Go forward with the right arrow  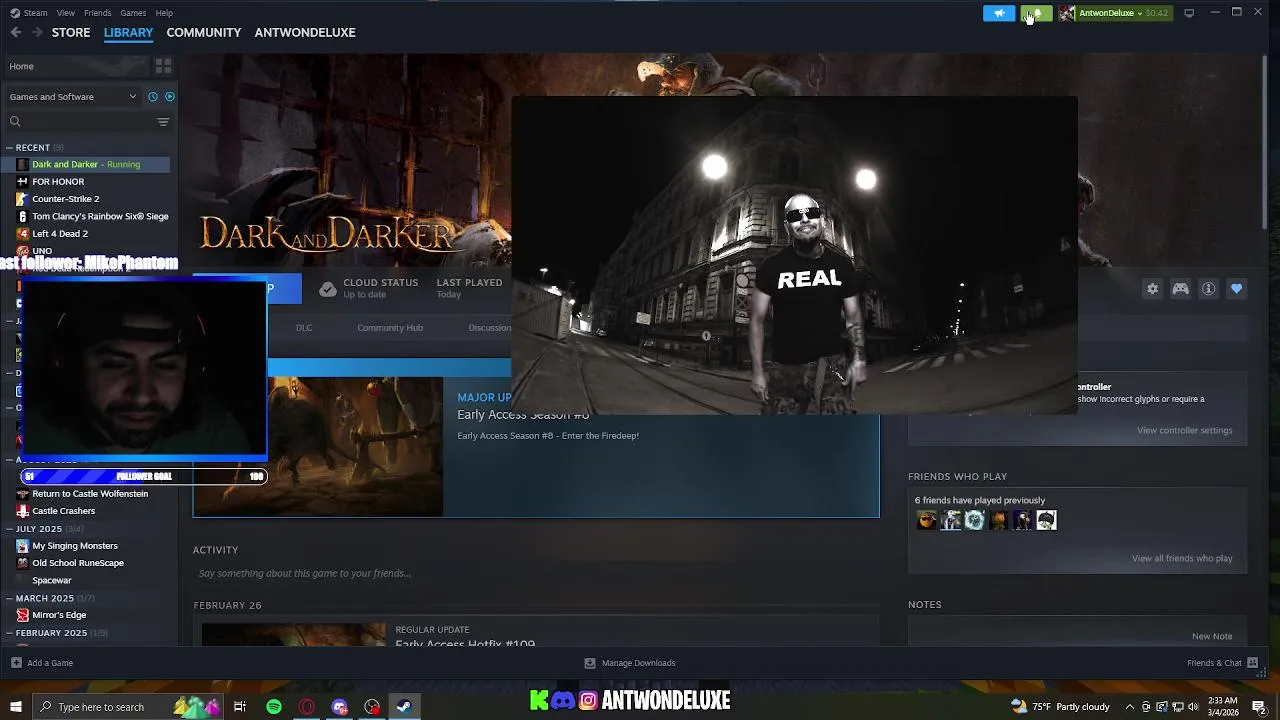click(37, 32)
